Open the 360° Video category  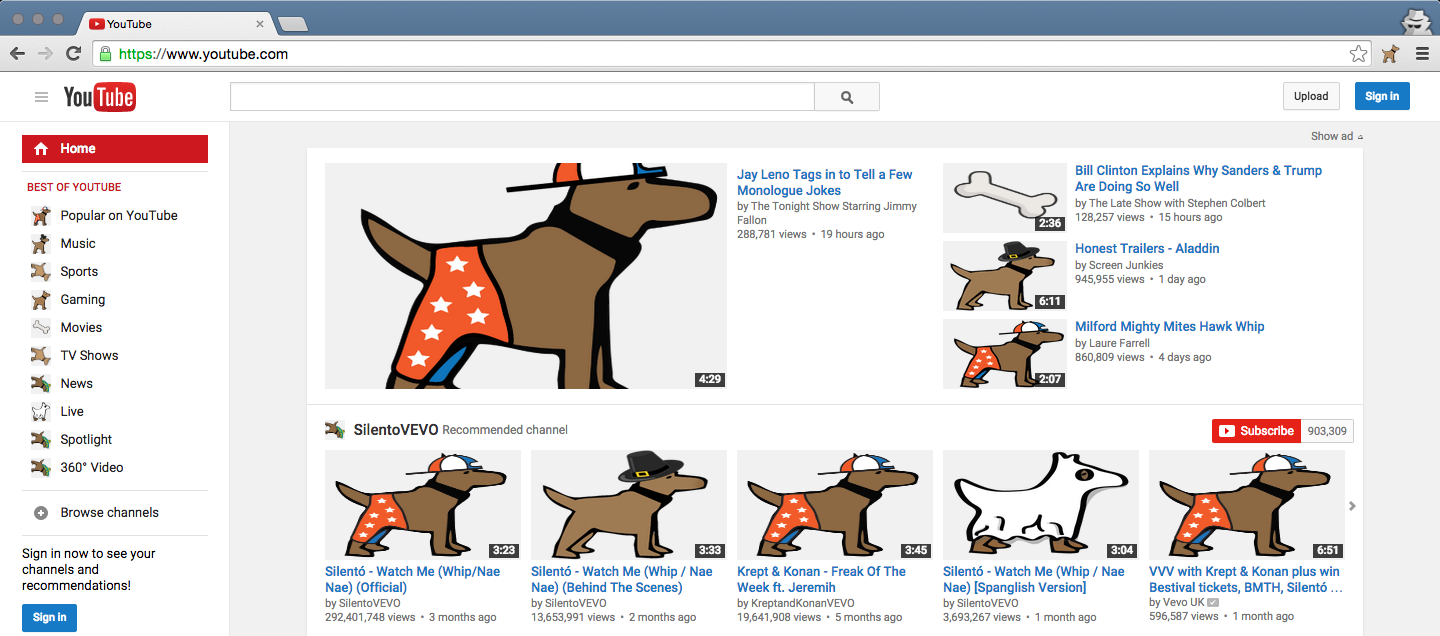(x=92, y=467)
